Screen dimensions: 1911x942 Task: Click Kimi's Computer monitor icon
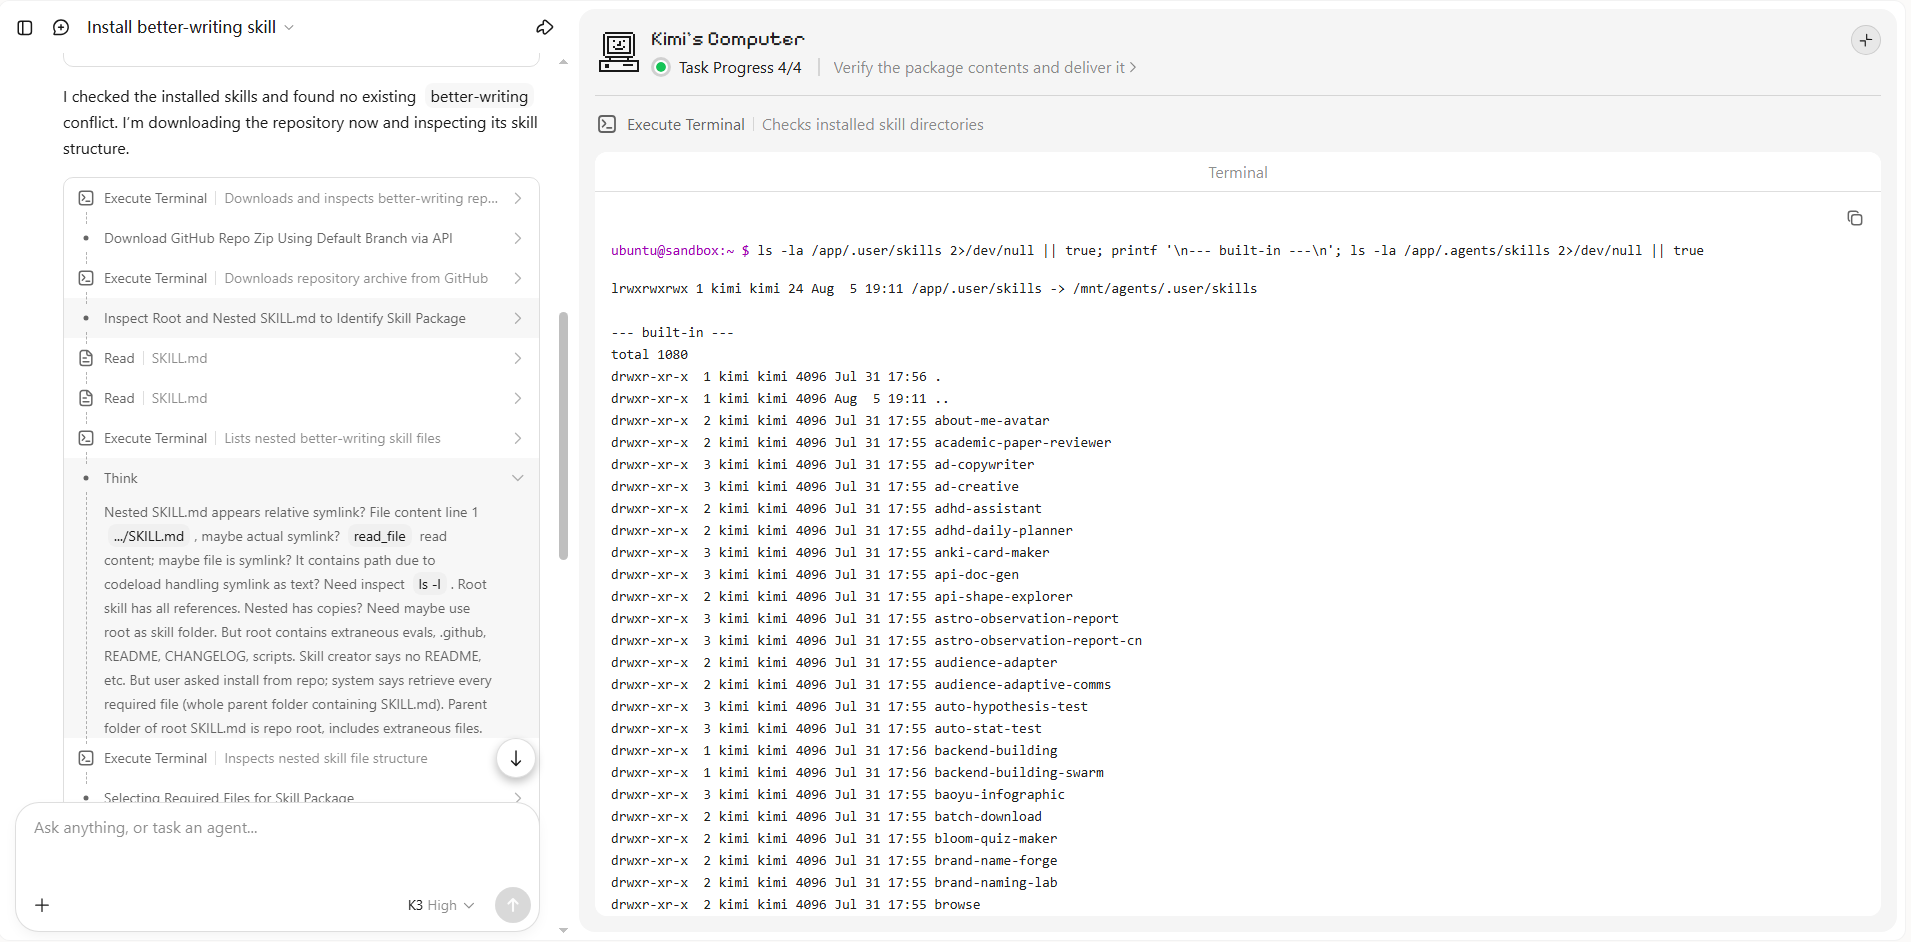[x=619, y=52]
